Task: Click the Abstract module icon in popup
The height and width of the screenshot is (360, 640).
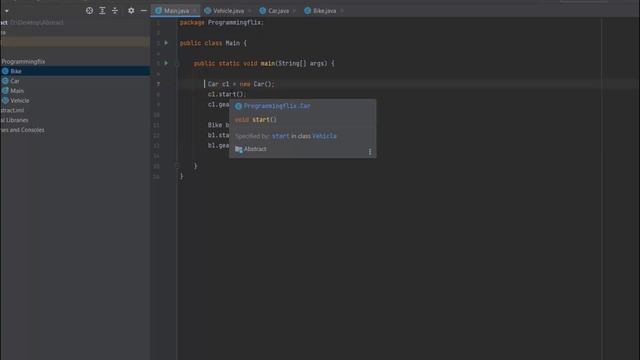Action: coord(239,150)
